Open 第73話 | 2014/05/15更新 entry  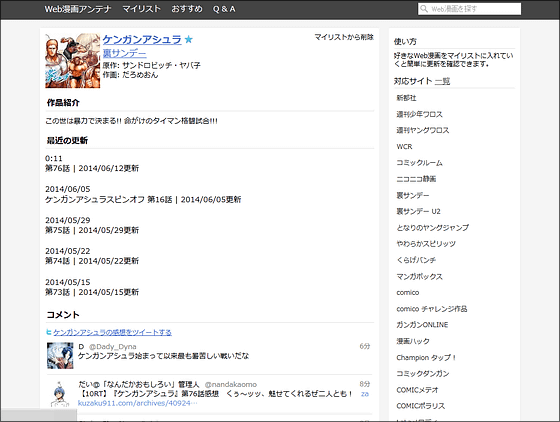pyautogui.click(x=92, y=292)
